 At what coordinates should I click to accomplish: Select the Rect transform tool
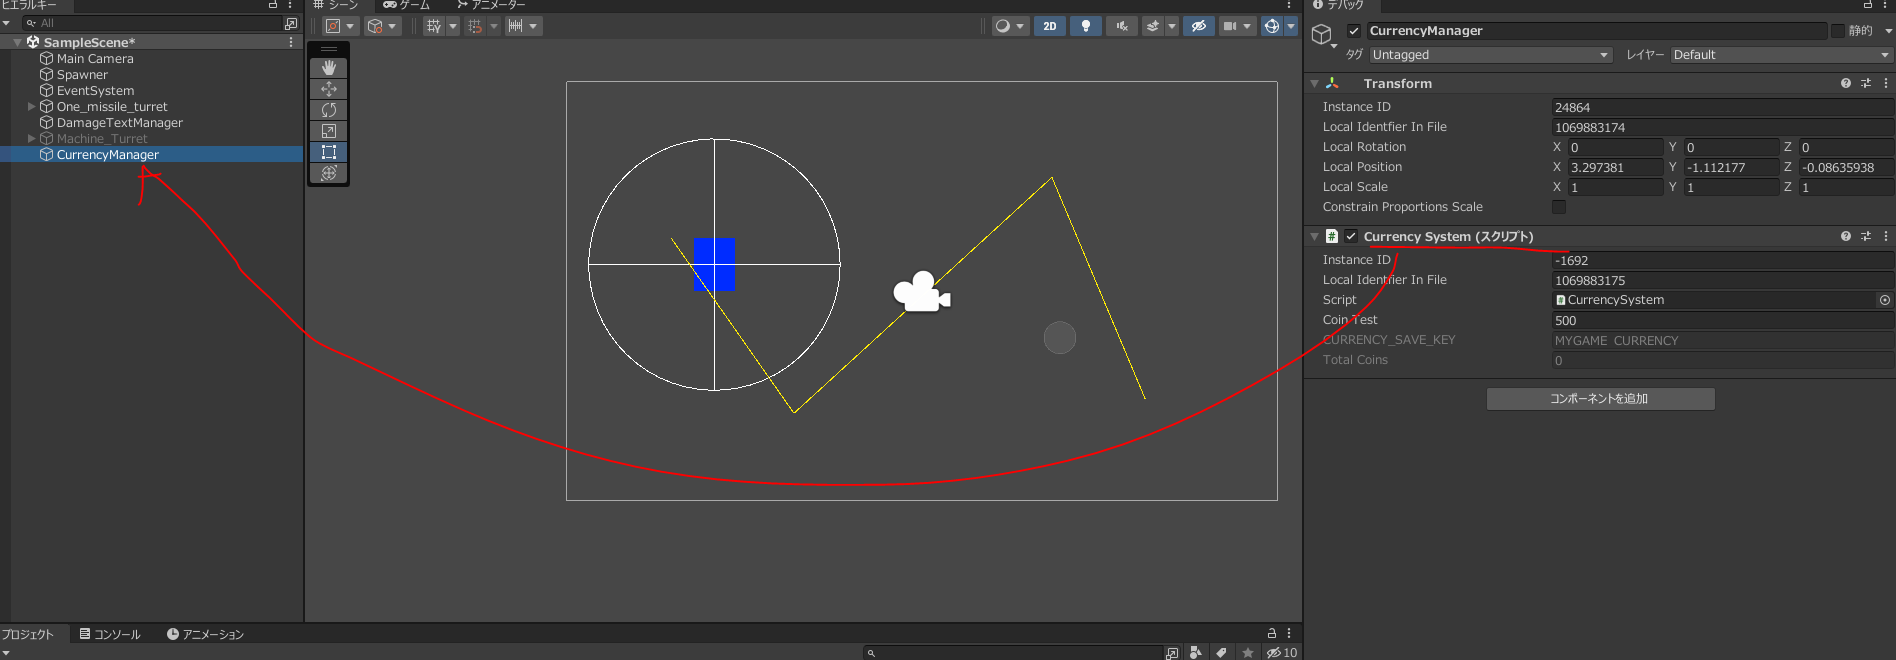(329, 152)
